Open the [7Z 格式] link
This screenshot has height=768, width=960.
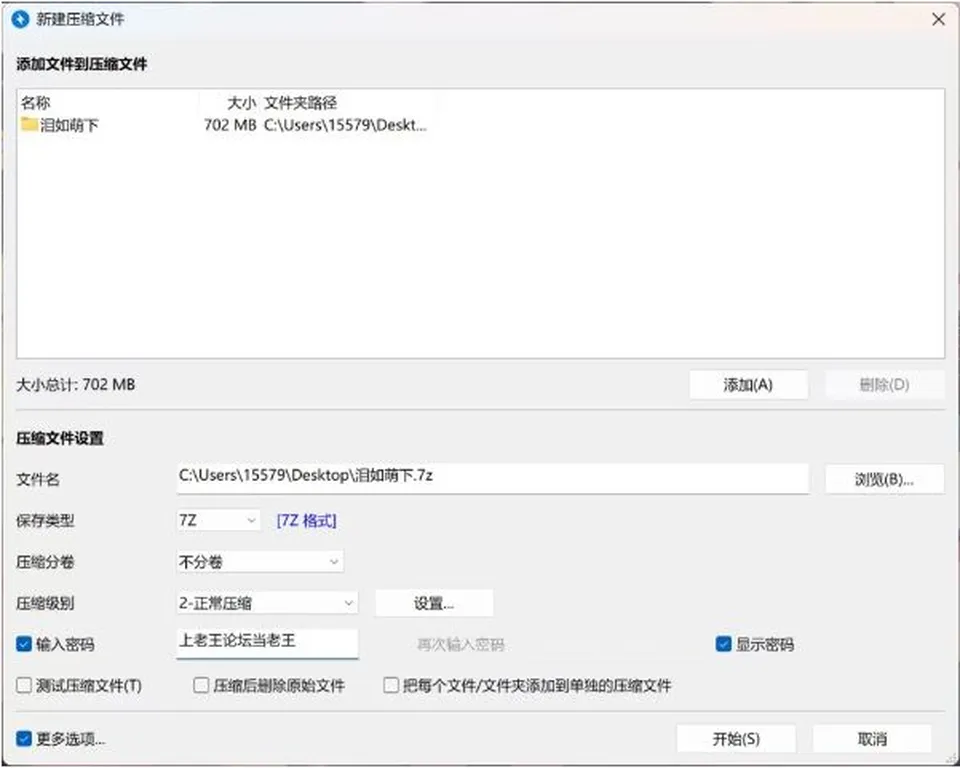tap(307, 521)
